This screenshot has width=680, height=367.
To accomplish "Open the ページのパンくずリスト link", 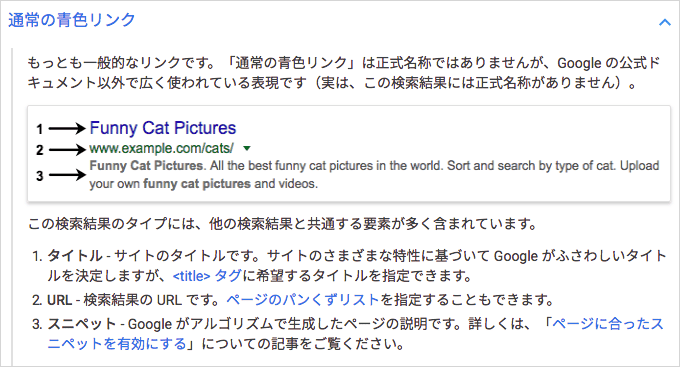I will (303, 300).
